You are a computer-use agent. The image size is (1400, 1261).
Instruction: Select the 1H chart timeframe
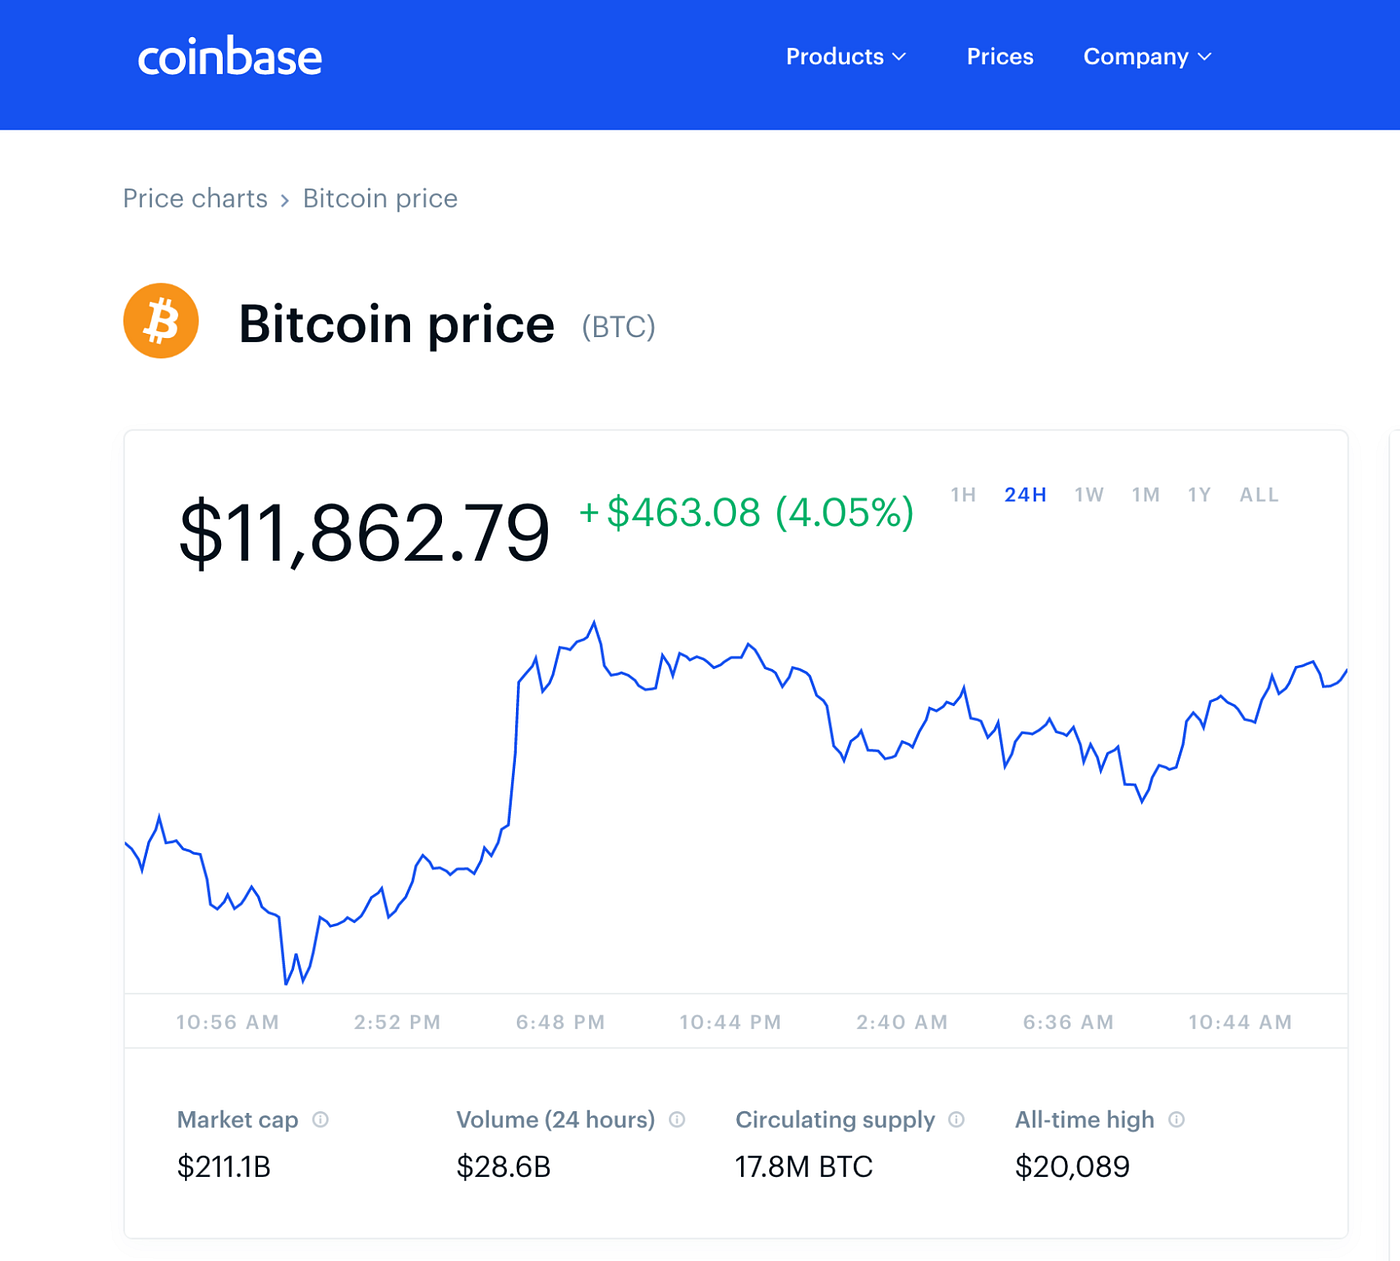tap(963, 494)
